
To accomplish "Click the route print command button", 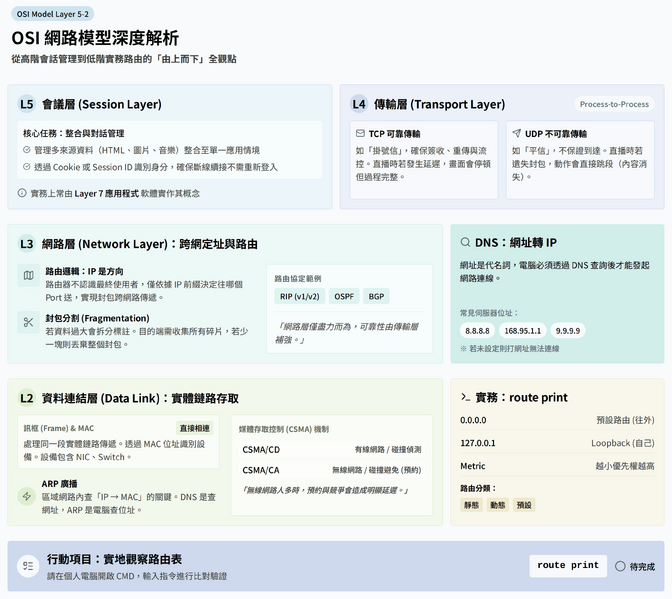I will pyautogui.click(x=568, y=566).
